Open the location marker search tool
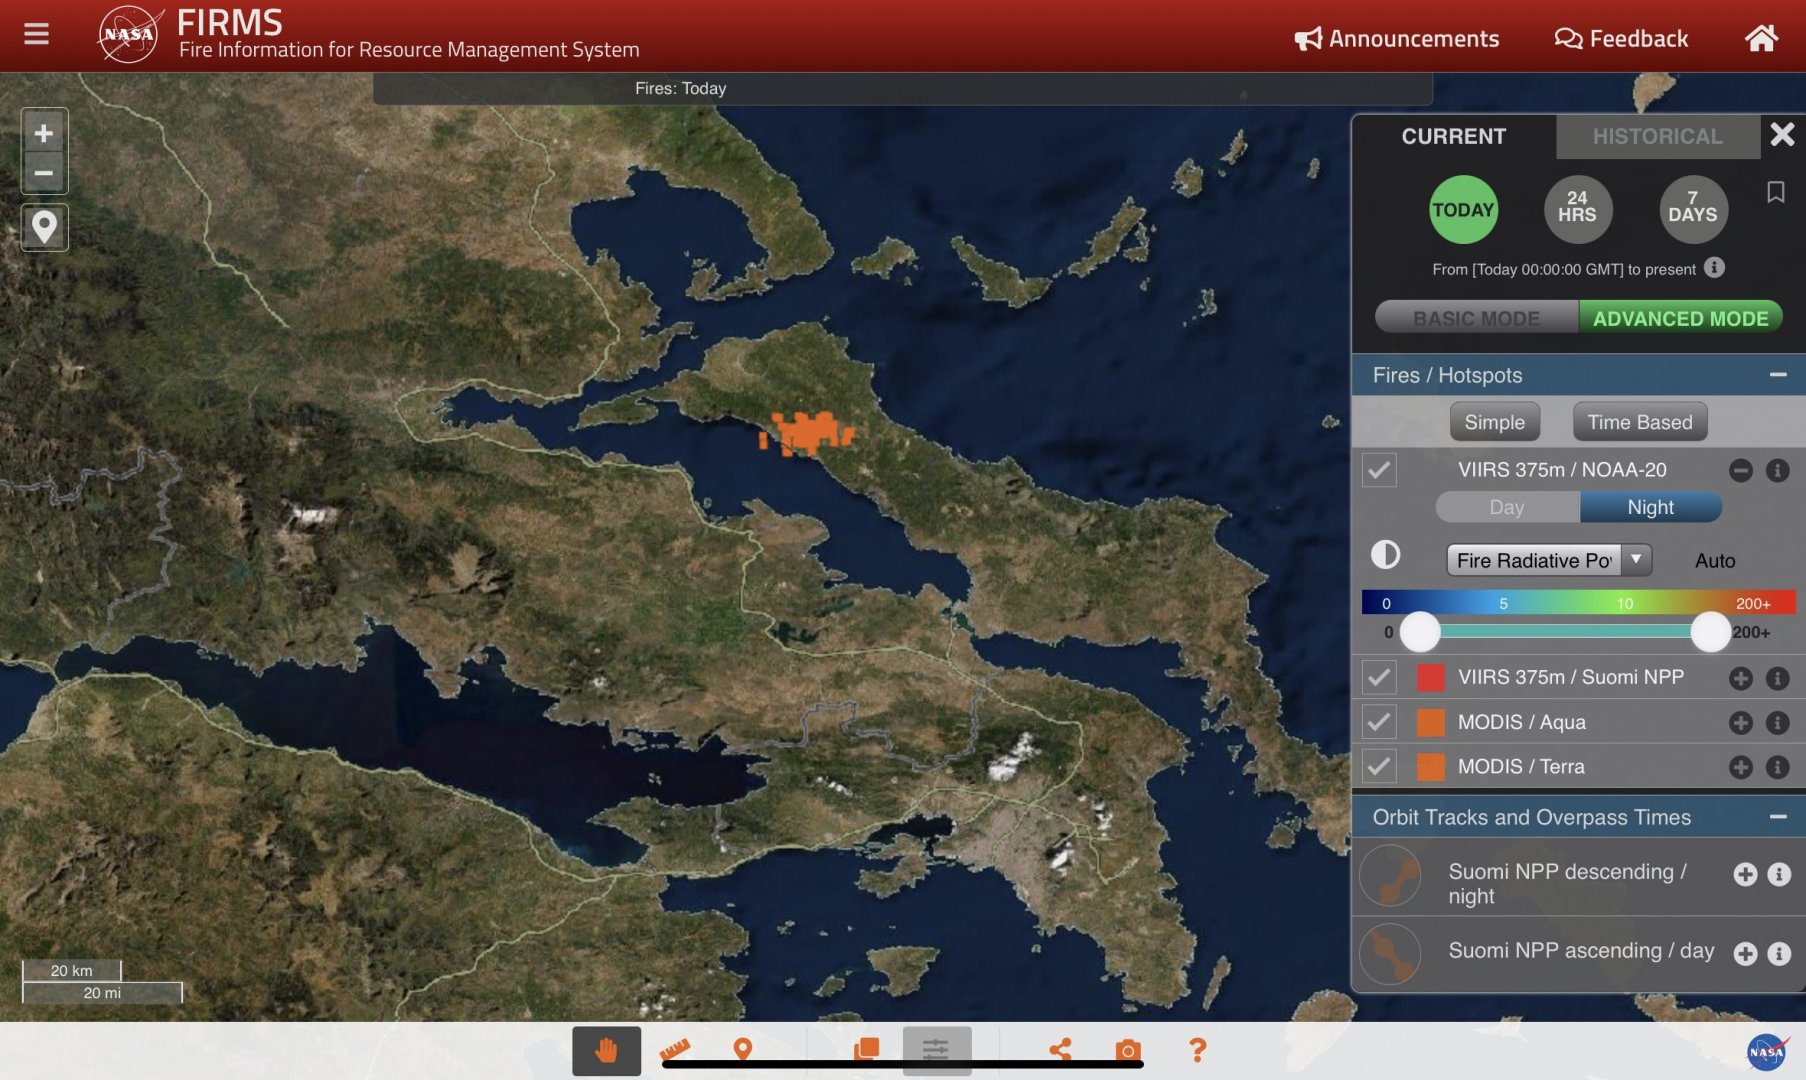Screen dimensions: 1806x1080 pos(44,227)
